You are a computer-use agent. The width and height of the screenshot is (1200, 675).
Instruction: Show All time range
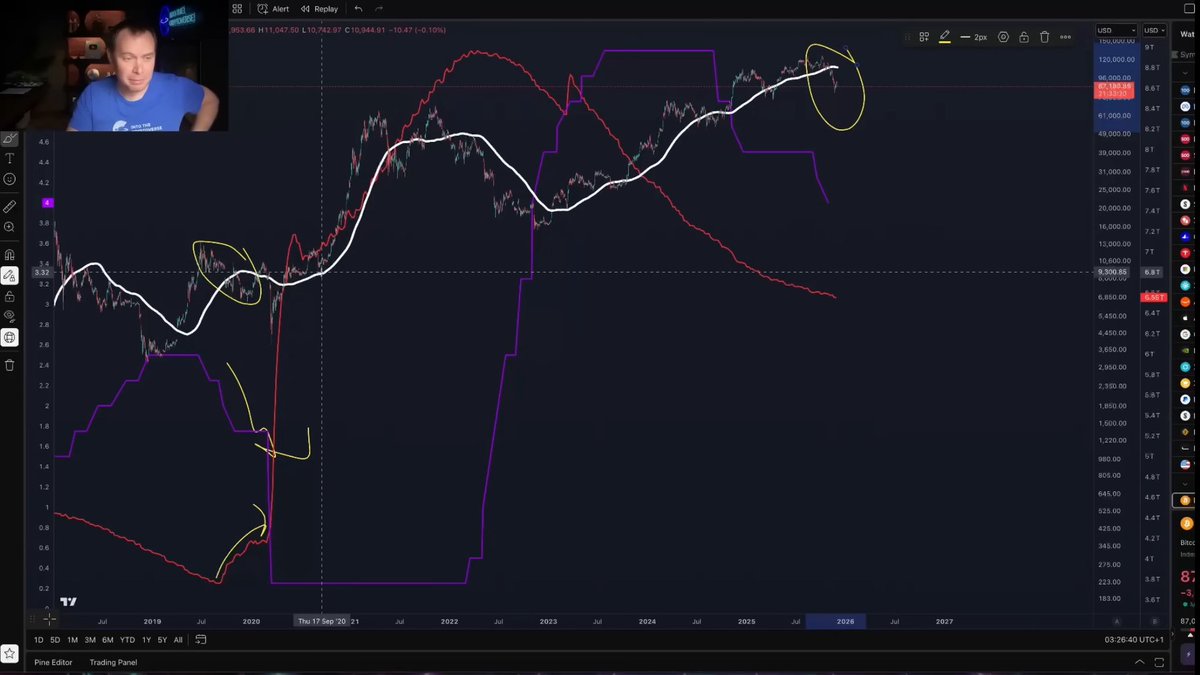178,640
